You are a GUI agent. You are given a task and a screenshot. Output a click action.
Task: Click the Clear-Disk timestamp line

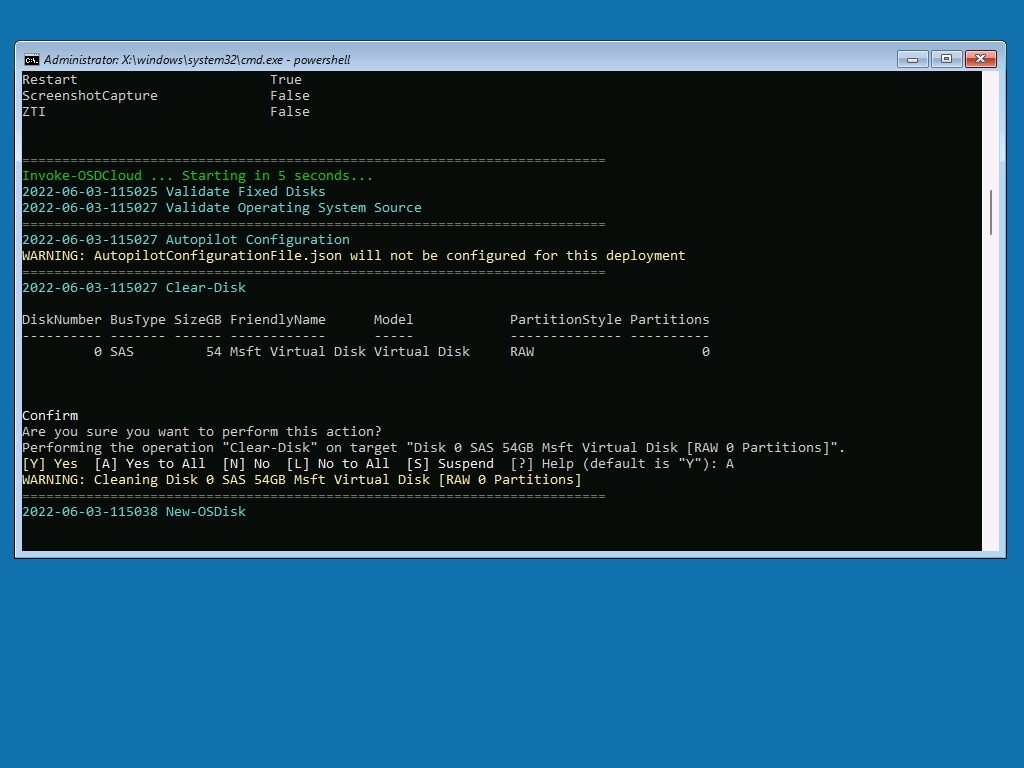(134, 287)
